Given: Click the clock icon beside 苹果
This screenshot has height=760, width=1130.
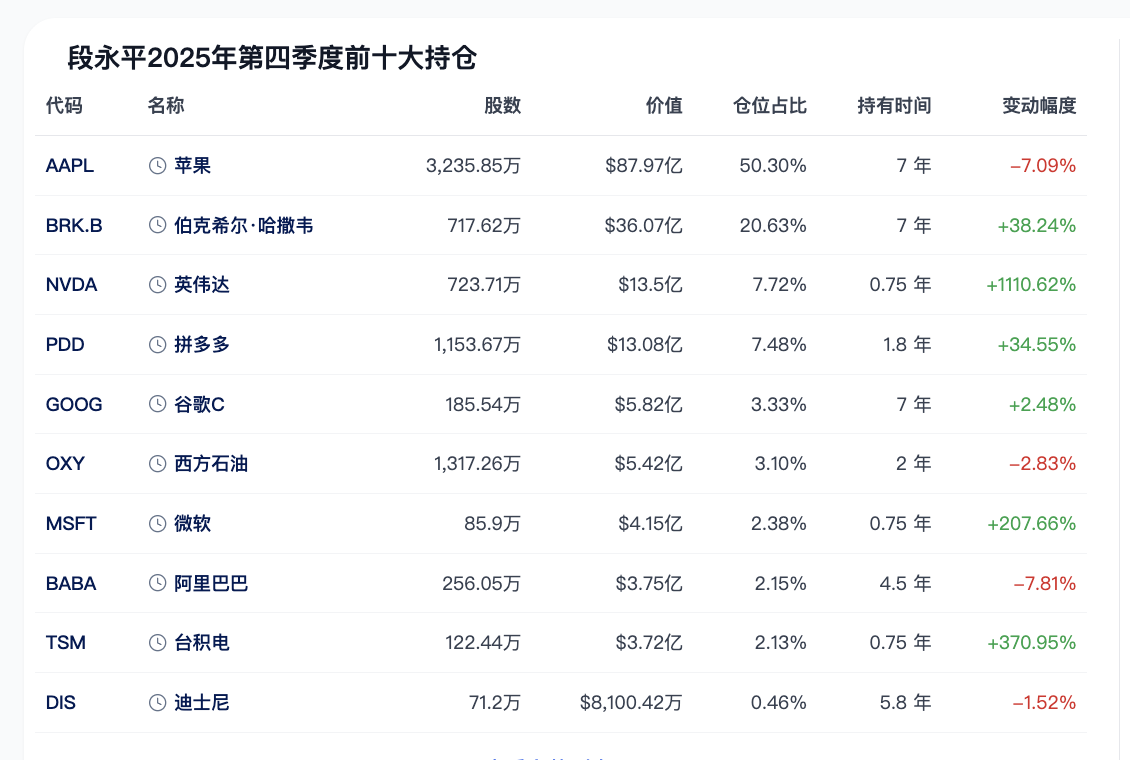Looking at the screenshot, I should (157, 166).
